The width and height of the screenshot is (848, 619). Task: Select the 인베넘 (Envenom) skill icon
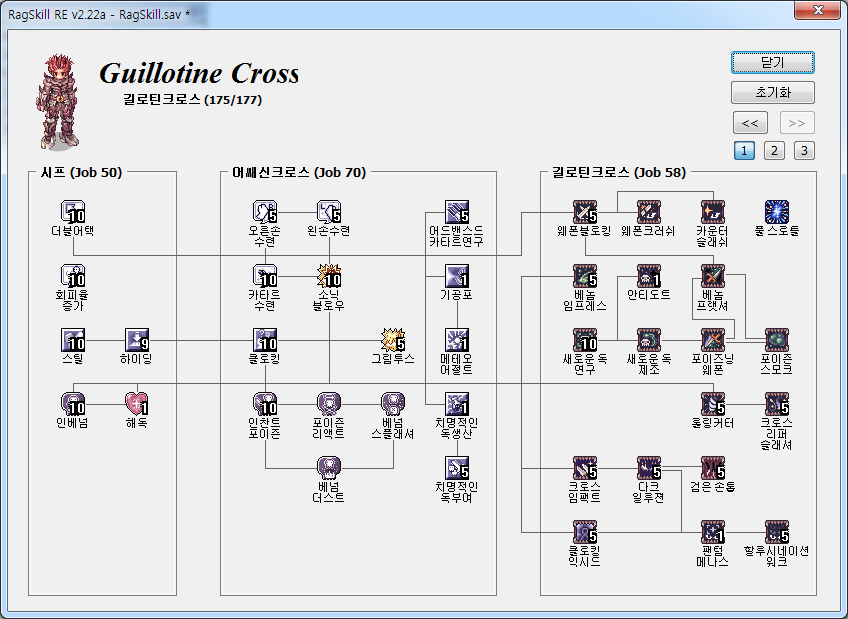click(73, 404)
